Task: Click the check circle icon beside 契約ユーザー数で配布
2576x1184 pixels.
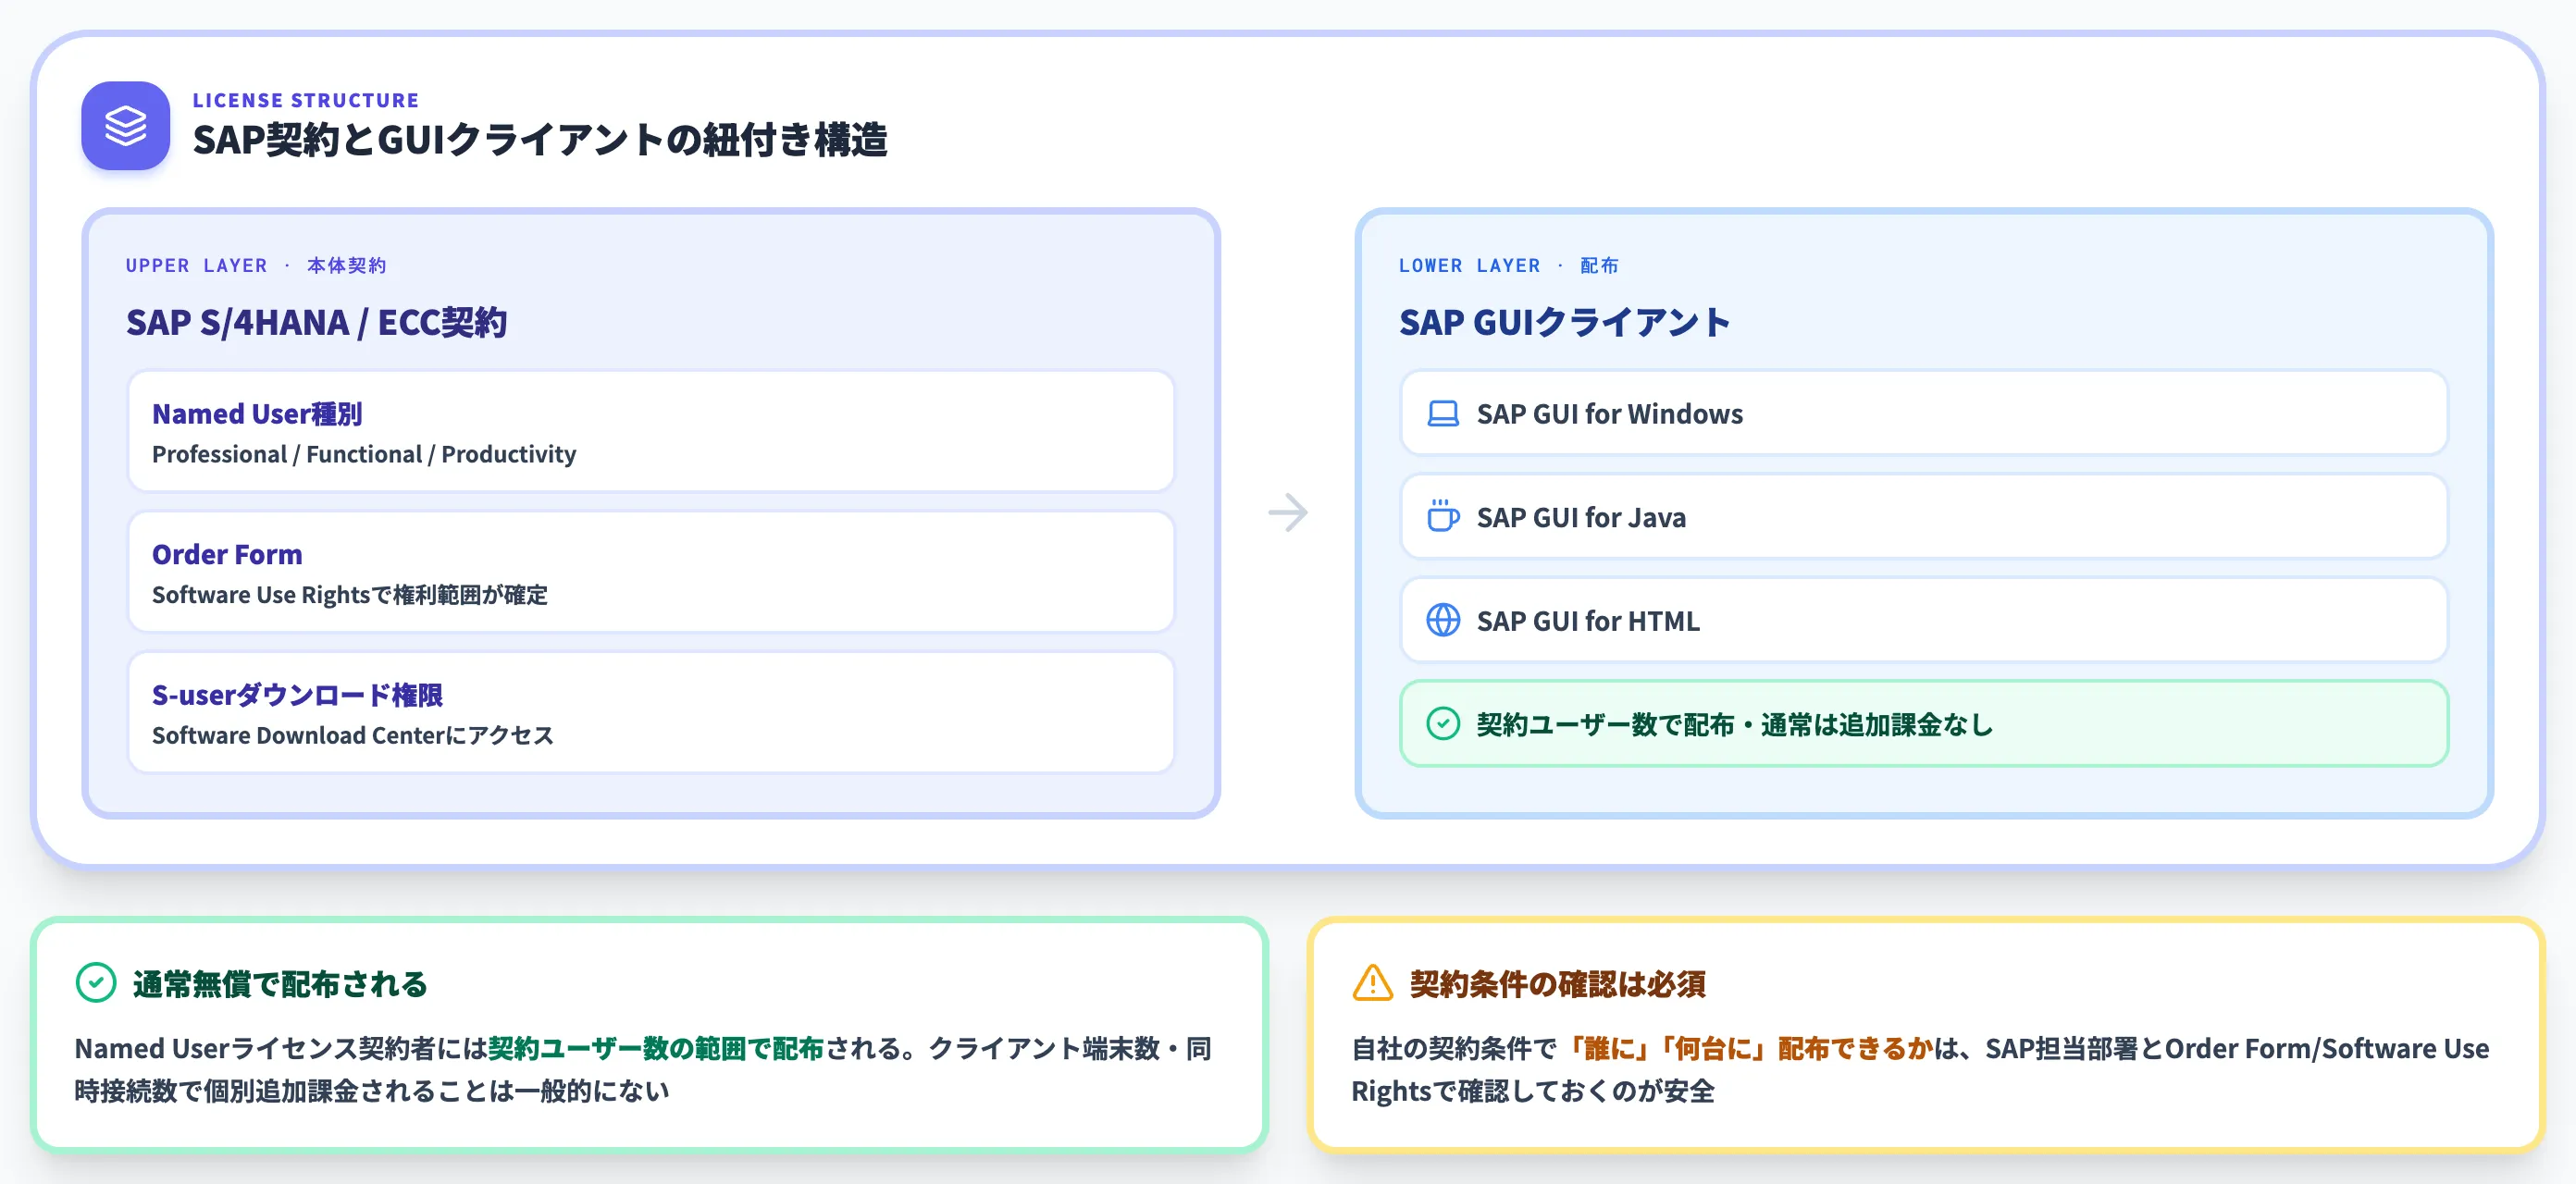Action: pos(1443,724)
